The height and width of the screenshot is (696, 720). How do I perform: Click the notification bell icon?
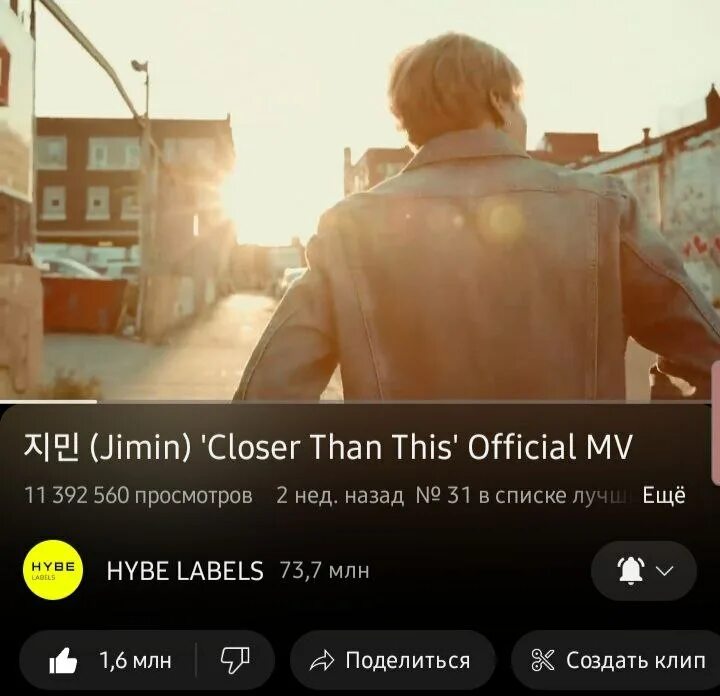[x=631, y=571]
